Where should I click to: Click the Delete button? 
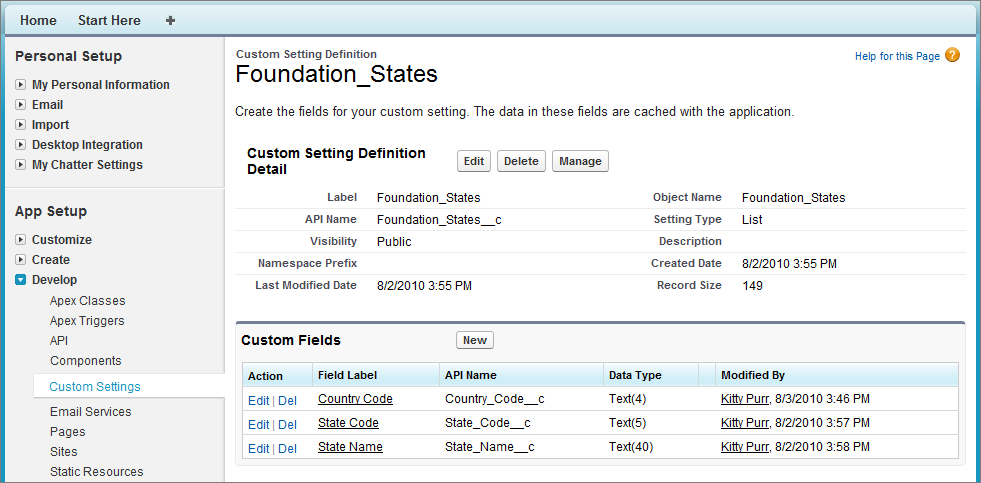tap(521, 161)
